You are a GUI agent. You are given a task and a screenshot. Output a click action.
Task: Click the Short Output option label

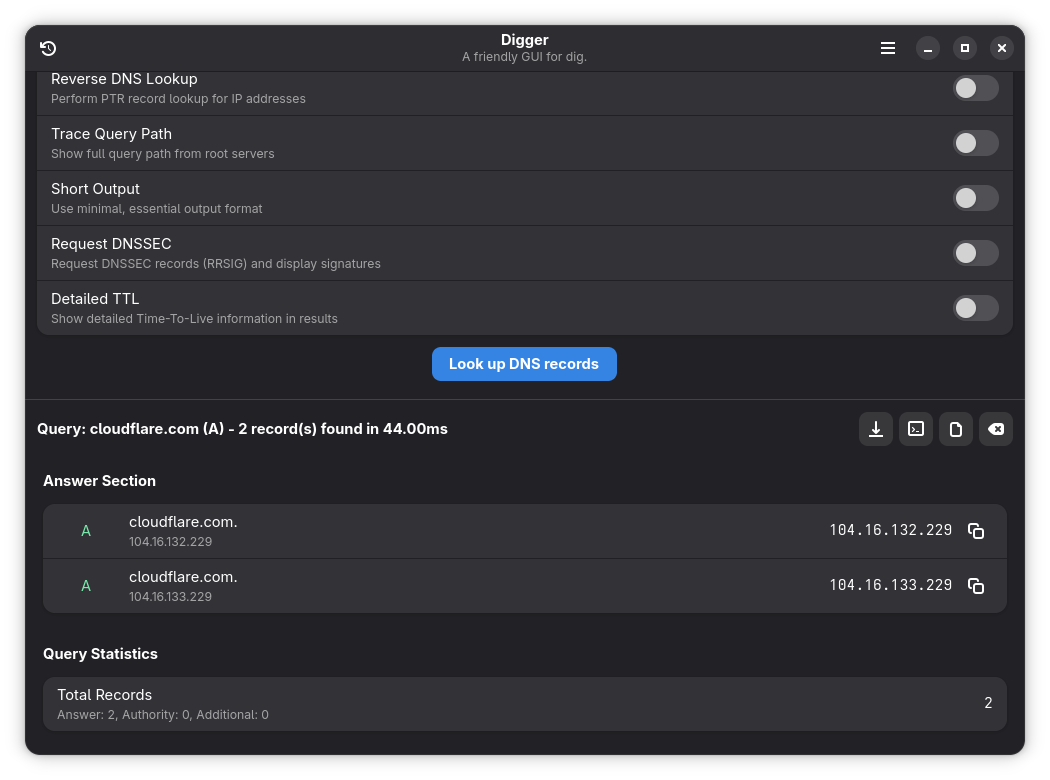pos(95,189)
